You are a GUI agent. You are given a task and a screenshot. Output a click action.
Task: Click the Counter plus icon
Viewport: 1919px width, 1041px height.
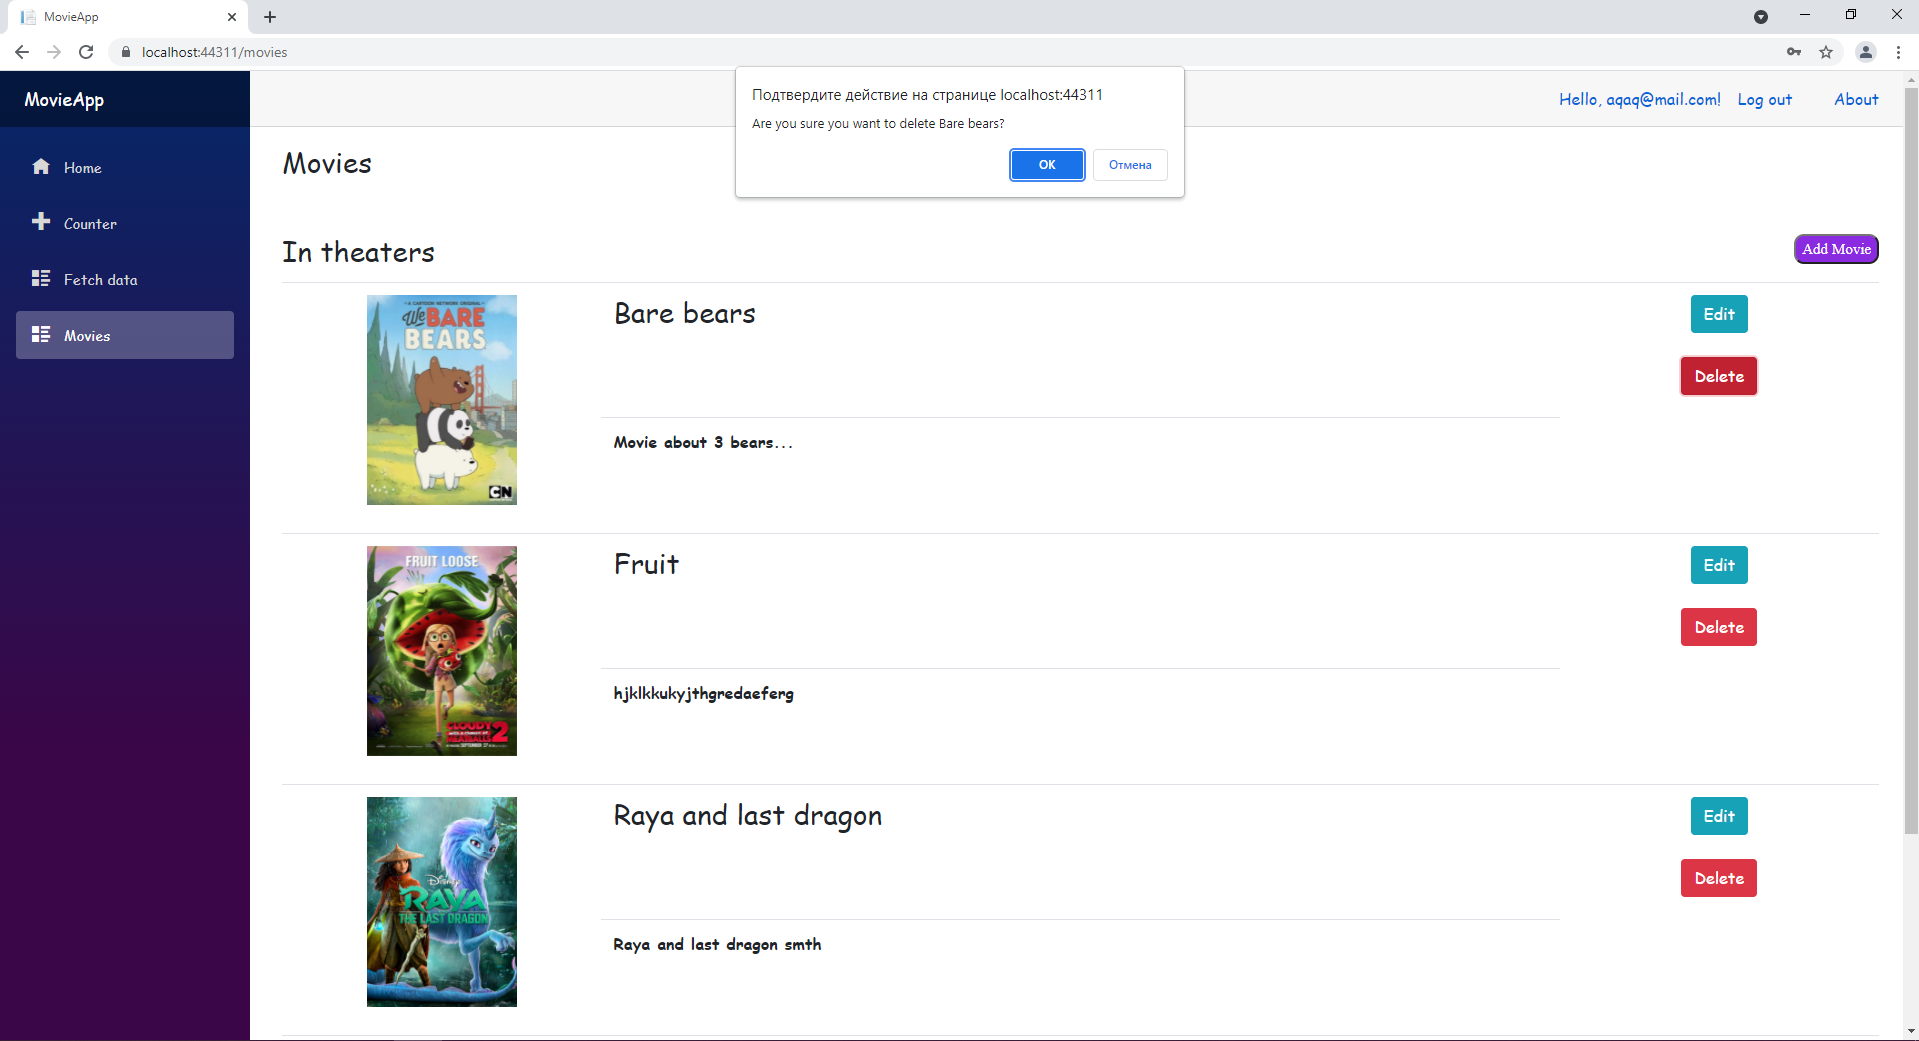(x=41, y=222)
